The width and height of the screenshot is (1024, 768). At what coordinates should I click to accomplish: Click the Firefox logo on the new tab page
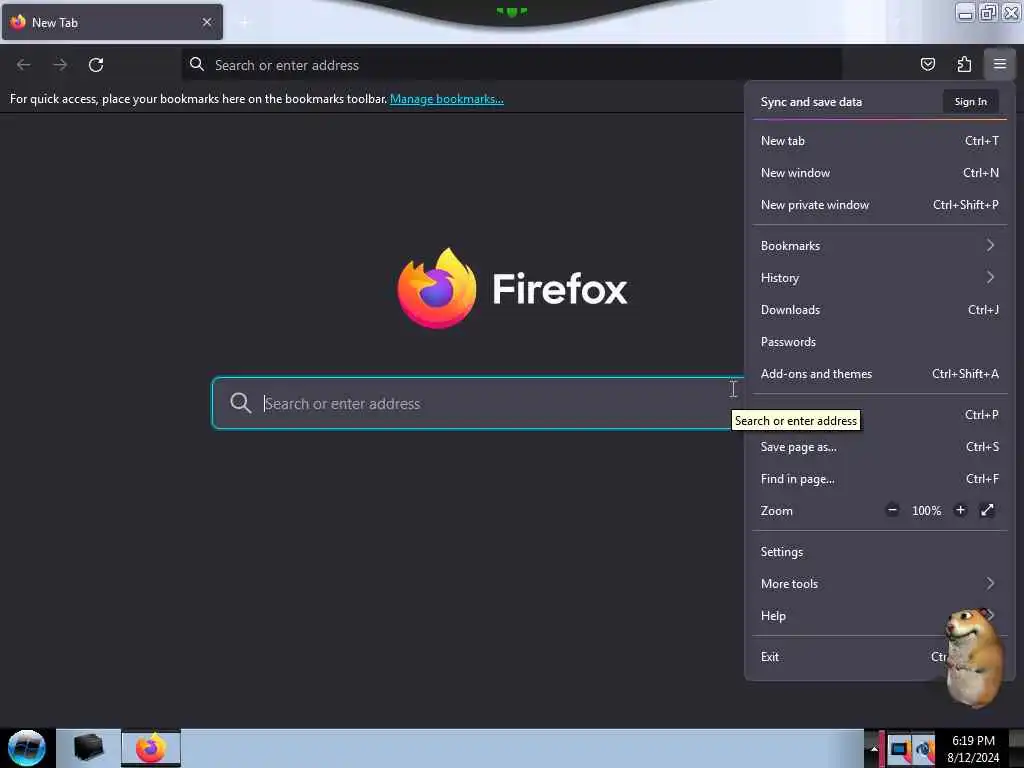click(x=437, y=288)
